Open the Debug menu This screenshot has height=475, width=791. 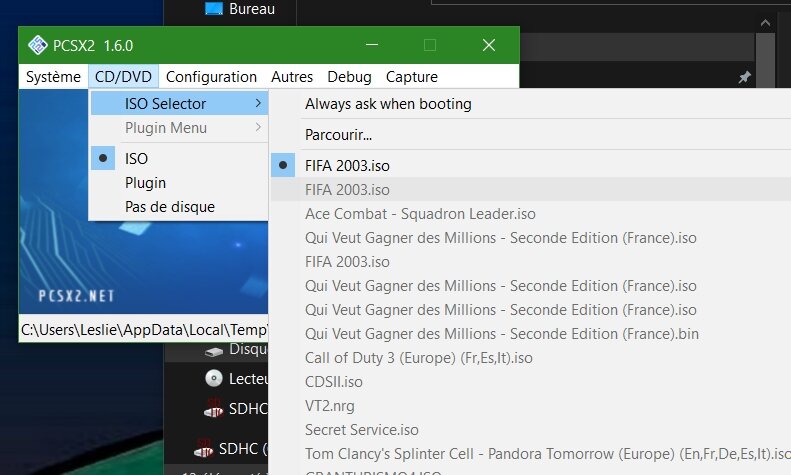(349, 77)
